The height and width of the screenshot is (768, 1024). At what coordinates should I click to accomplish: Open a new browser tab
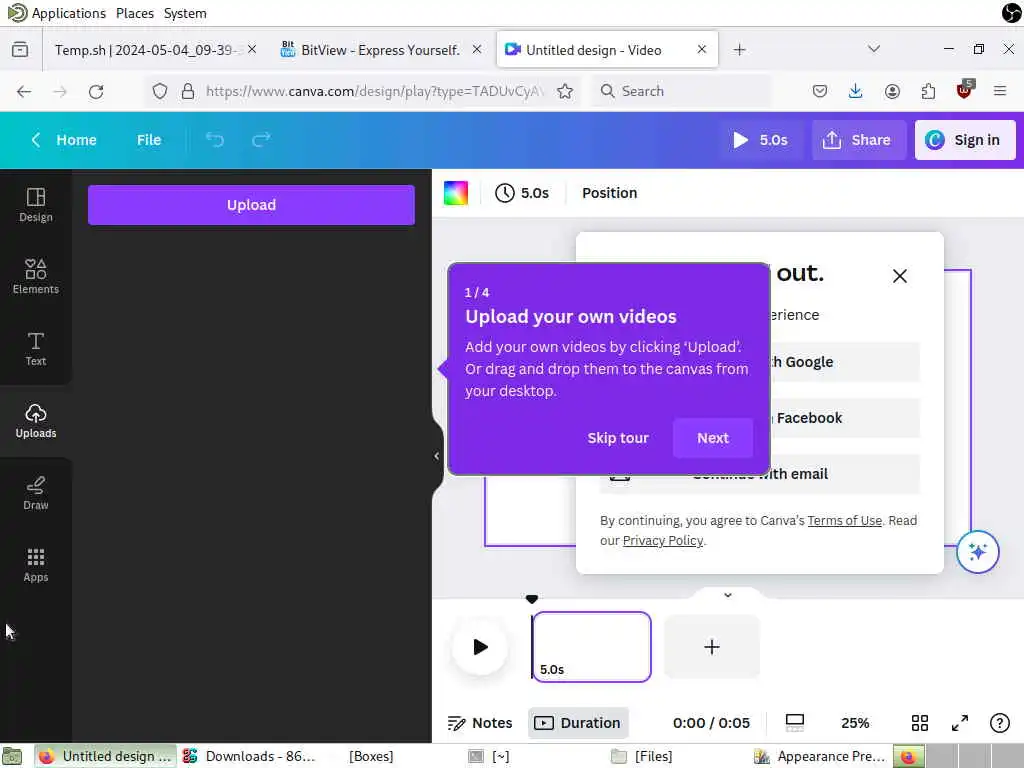739,50
